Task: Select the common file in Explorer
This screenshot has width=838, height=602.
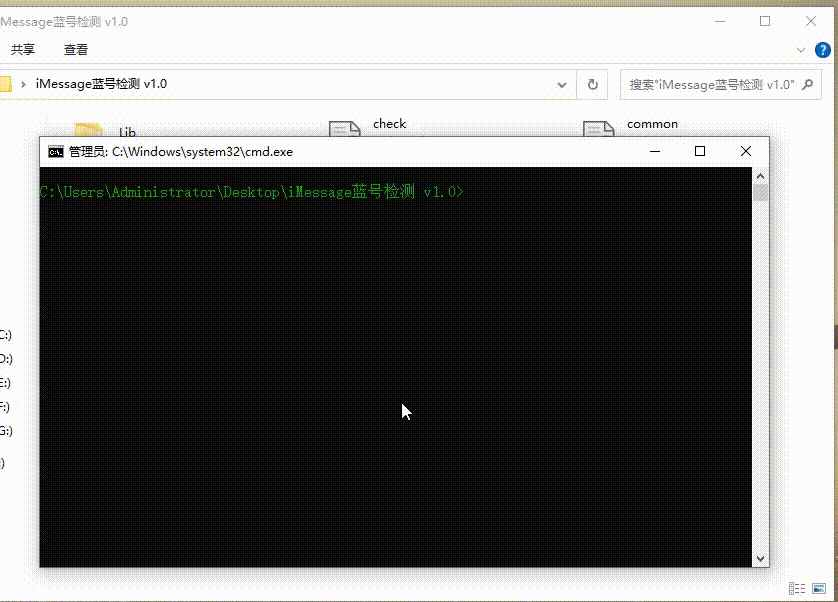Action: click(652, 124)
